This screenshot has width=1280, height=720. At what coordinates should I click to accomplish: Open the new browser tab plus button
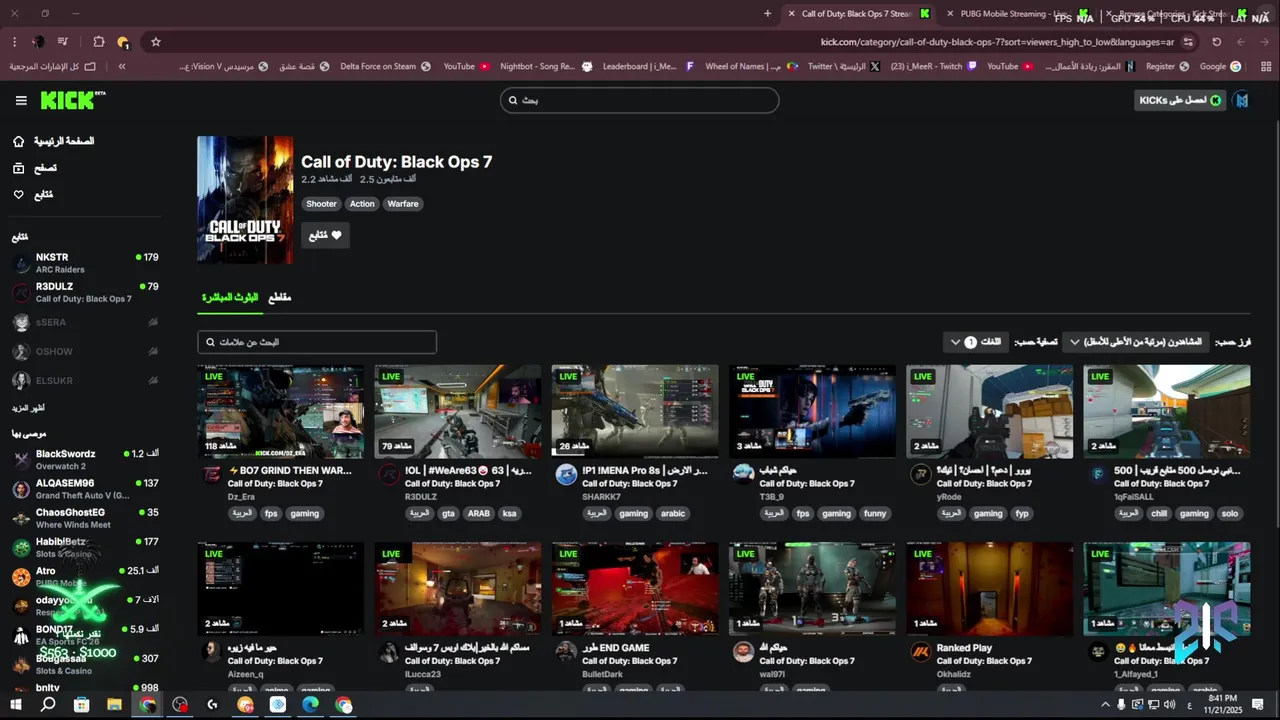[767, 14]
